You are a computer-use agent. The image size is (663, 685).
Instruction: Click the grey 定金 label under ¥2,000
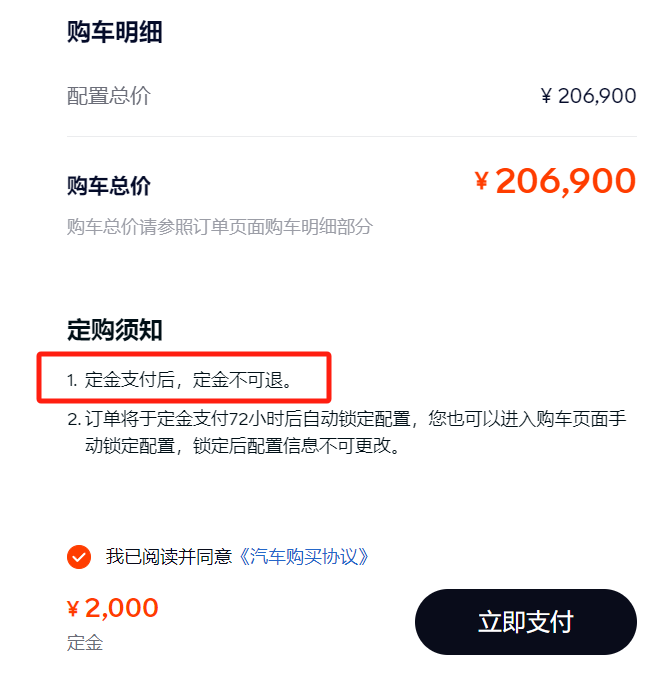click(85, 643)
